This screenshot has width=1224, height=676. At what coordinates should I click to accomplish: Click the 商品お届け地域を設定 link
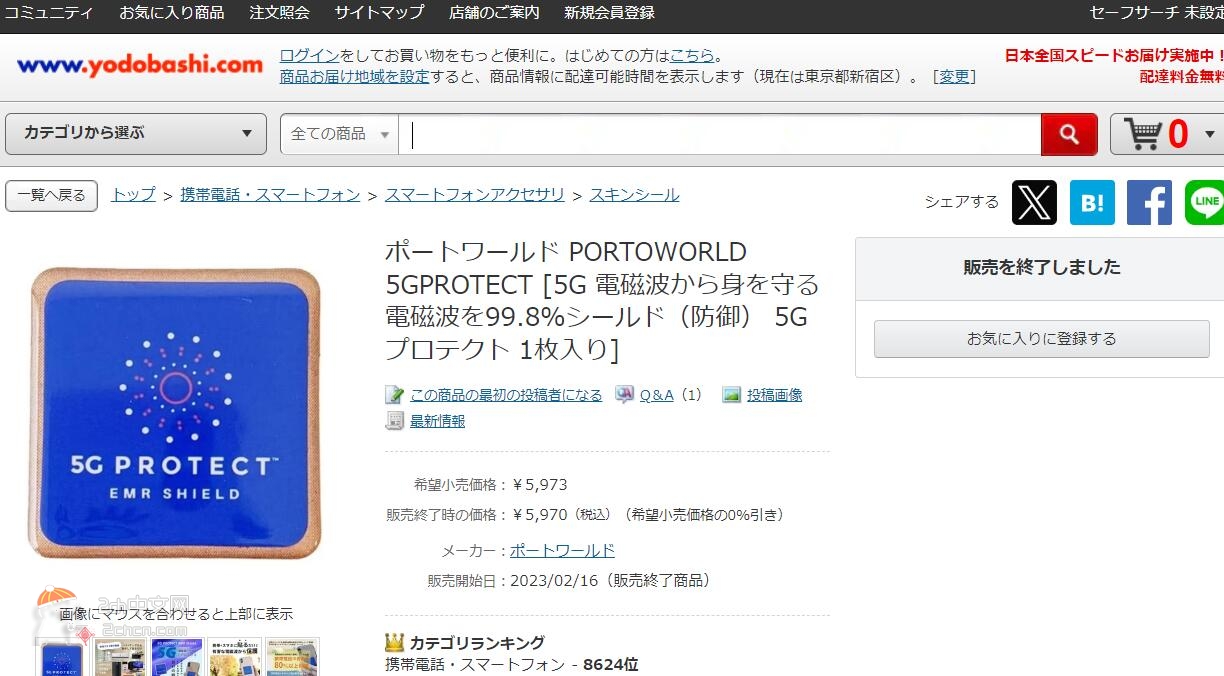pos(354,76)
